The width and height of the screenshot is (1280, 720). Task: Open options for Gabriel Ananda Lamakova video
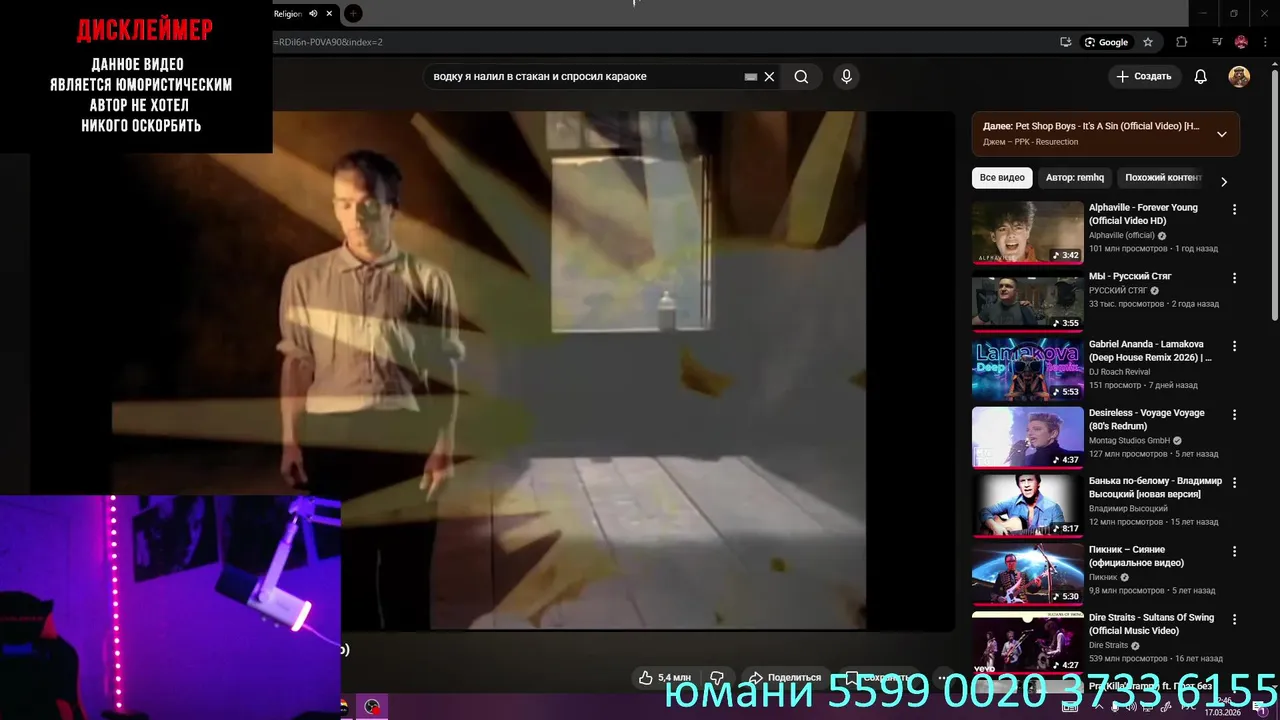click(1234, 346)
